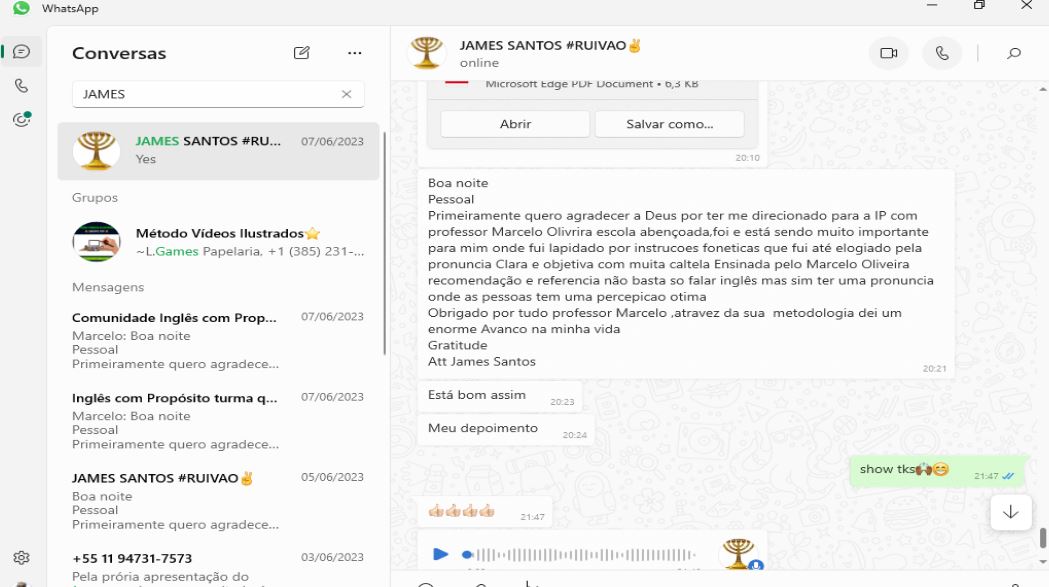The width and height of the screenshot is (1049, 587).
Task: Restore down the WhatsApp window
Action: (x=979, y=5)
